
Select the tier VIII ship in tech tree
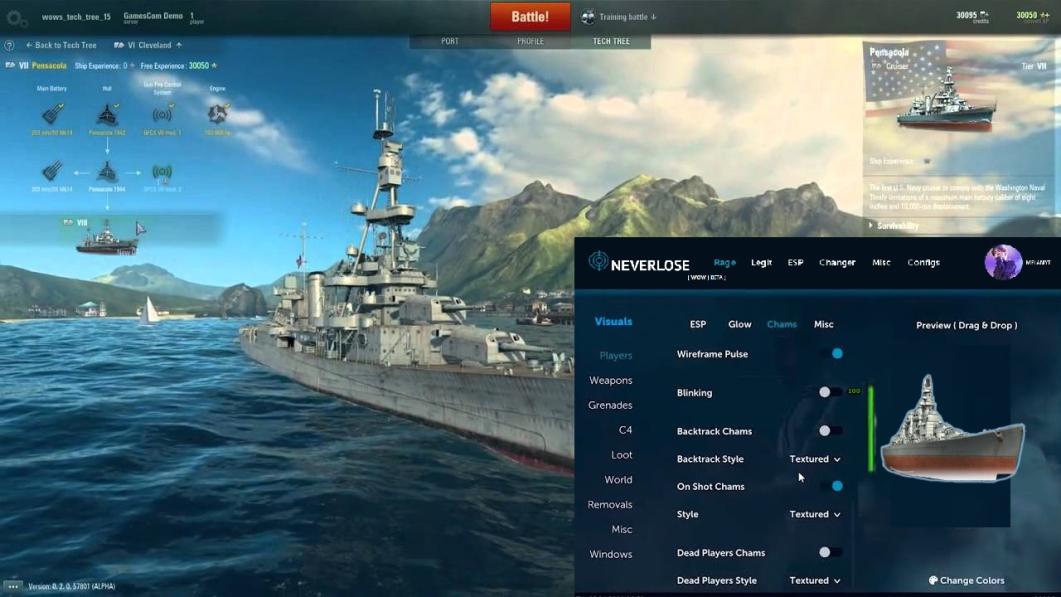click(x=107, y=237)
